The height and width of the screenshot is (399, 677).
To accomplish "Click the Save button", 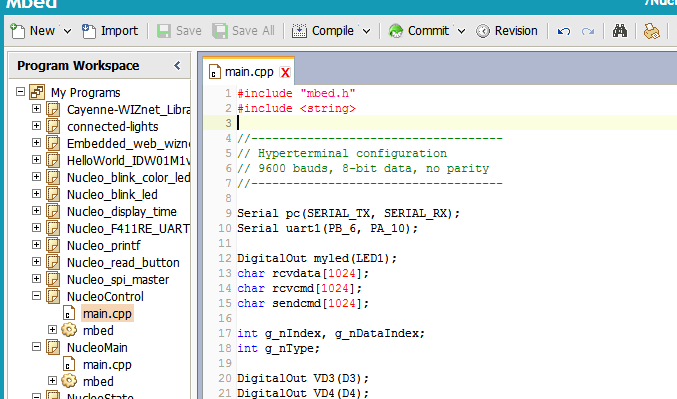I will tap(179, 31).
